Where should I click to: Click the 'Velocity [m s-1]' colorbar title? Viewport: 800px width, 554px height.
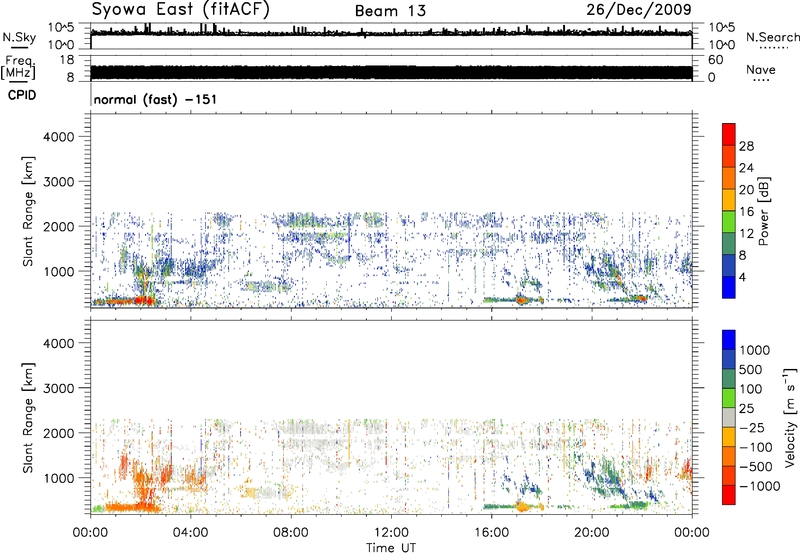tap(790, 417)
